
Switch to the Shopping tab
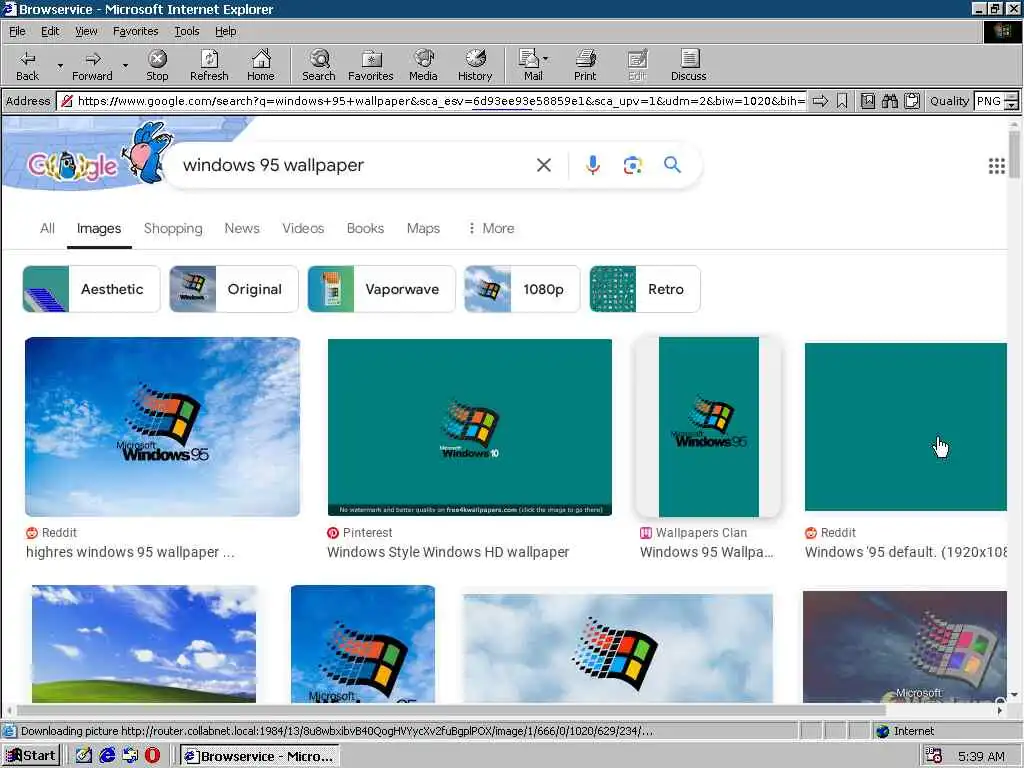[173, 229]
